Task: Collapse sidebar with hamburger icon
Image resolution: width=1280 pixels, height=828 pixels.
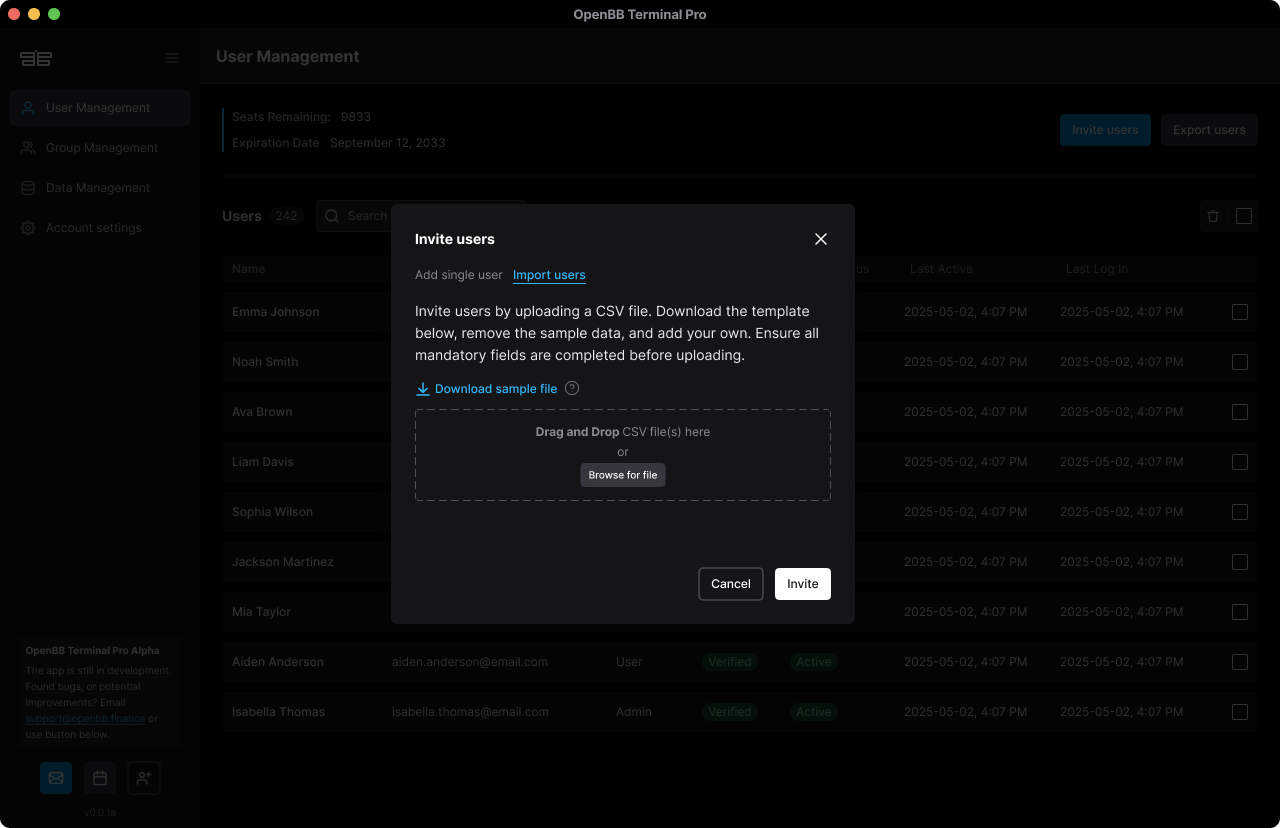Action: tap(172, 58)
